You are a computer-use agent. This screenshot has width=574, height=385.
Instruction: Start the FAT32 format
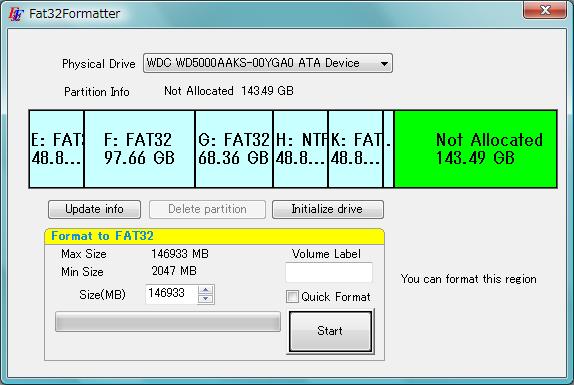click(330, 331)
